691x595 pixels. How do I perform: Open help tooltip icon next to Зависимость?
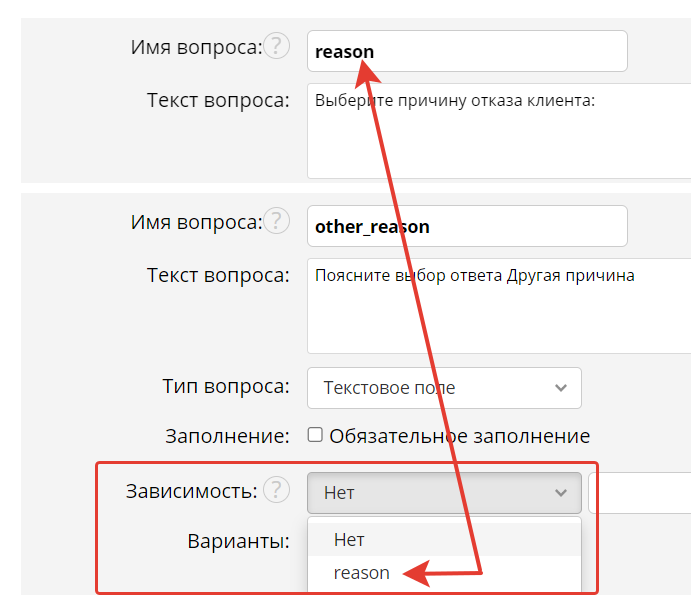[276, 491]
